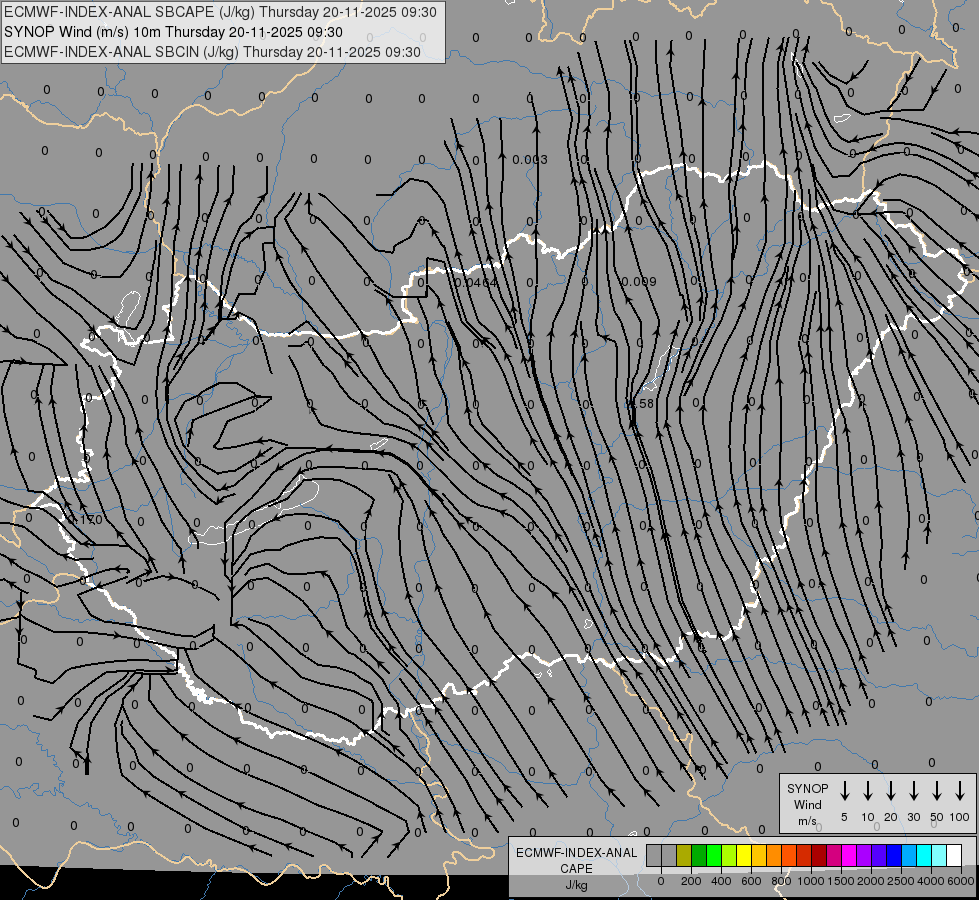
Task: Click the 6000 tick label on CAPE scale
Action: click(961, 881)
